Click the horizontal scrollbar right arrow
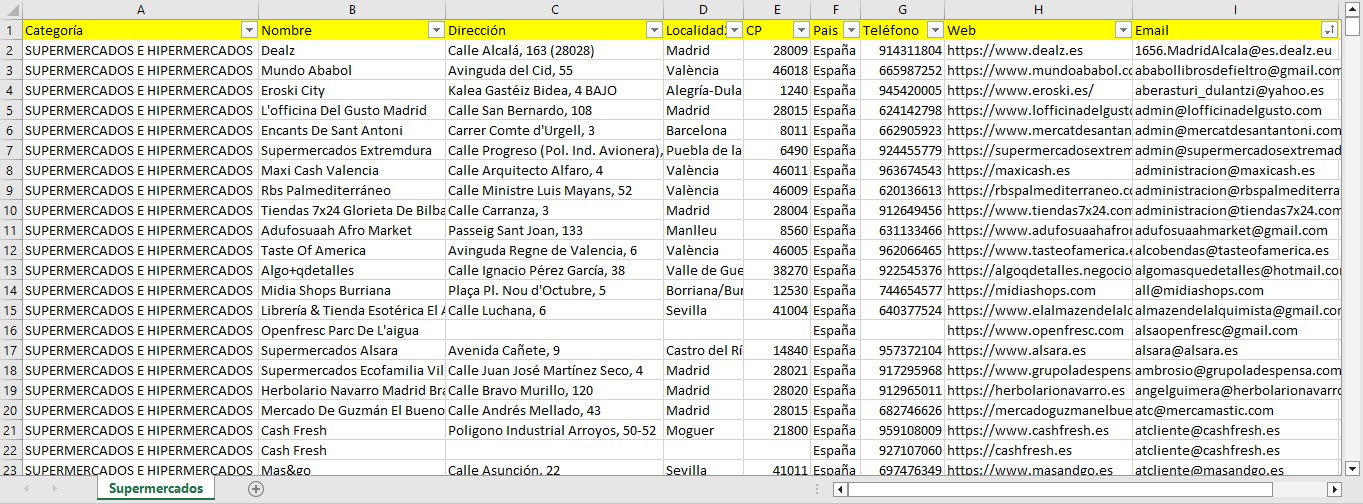Screen dimensions: 1363x504 (x=1334, y=489)
